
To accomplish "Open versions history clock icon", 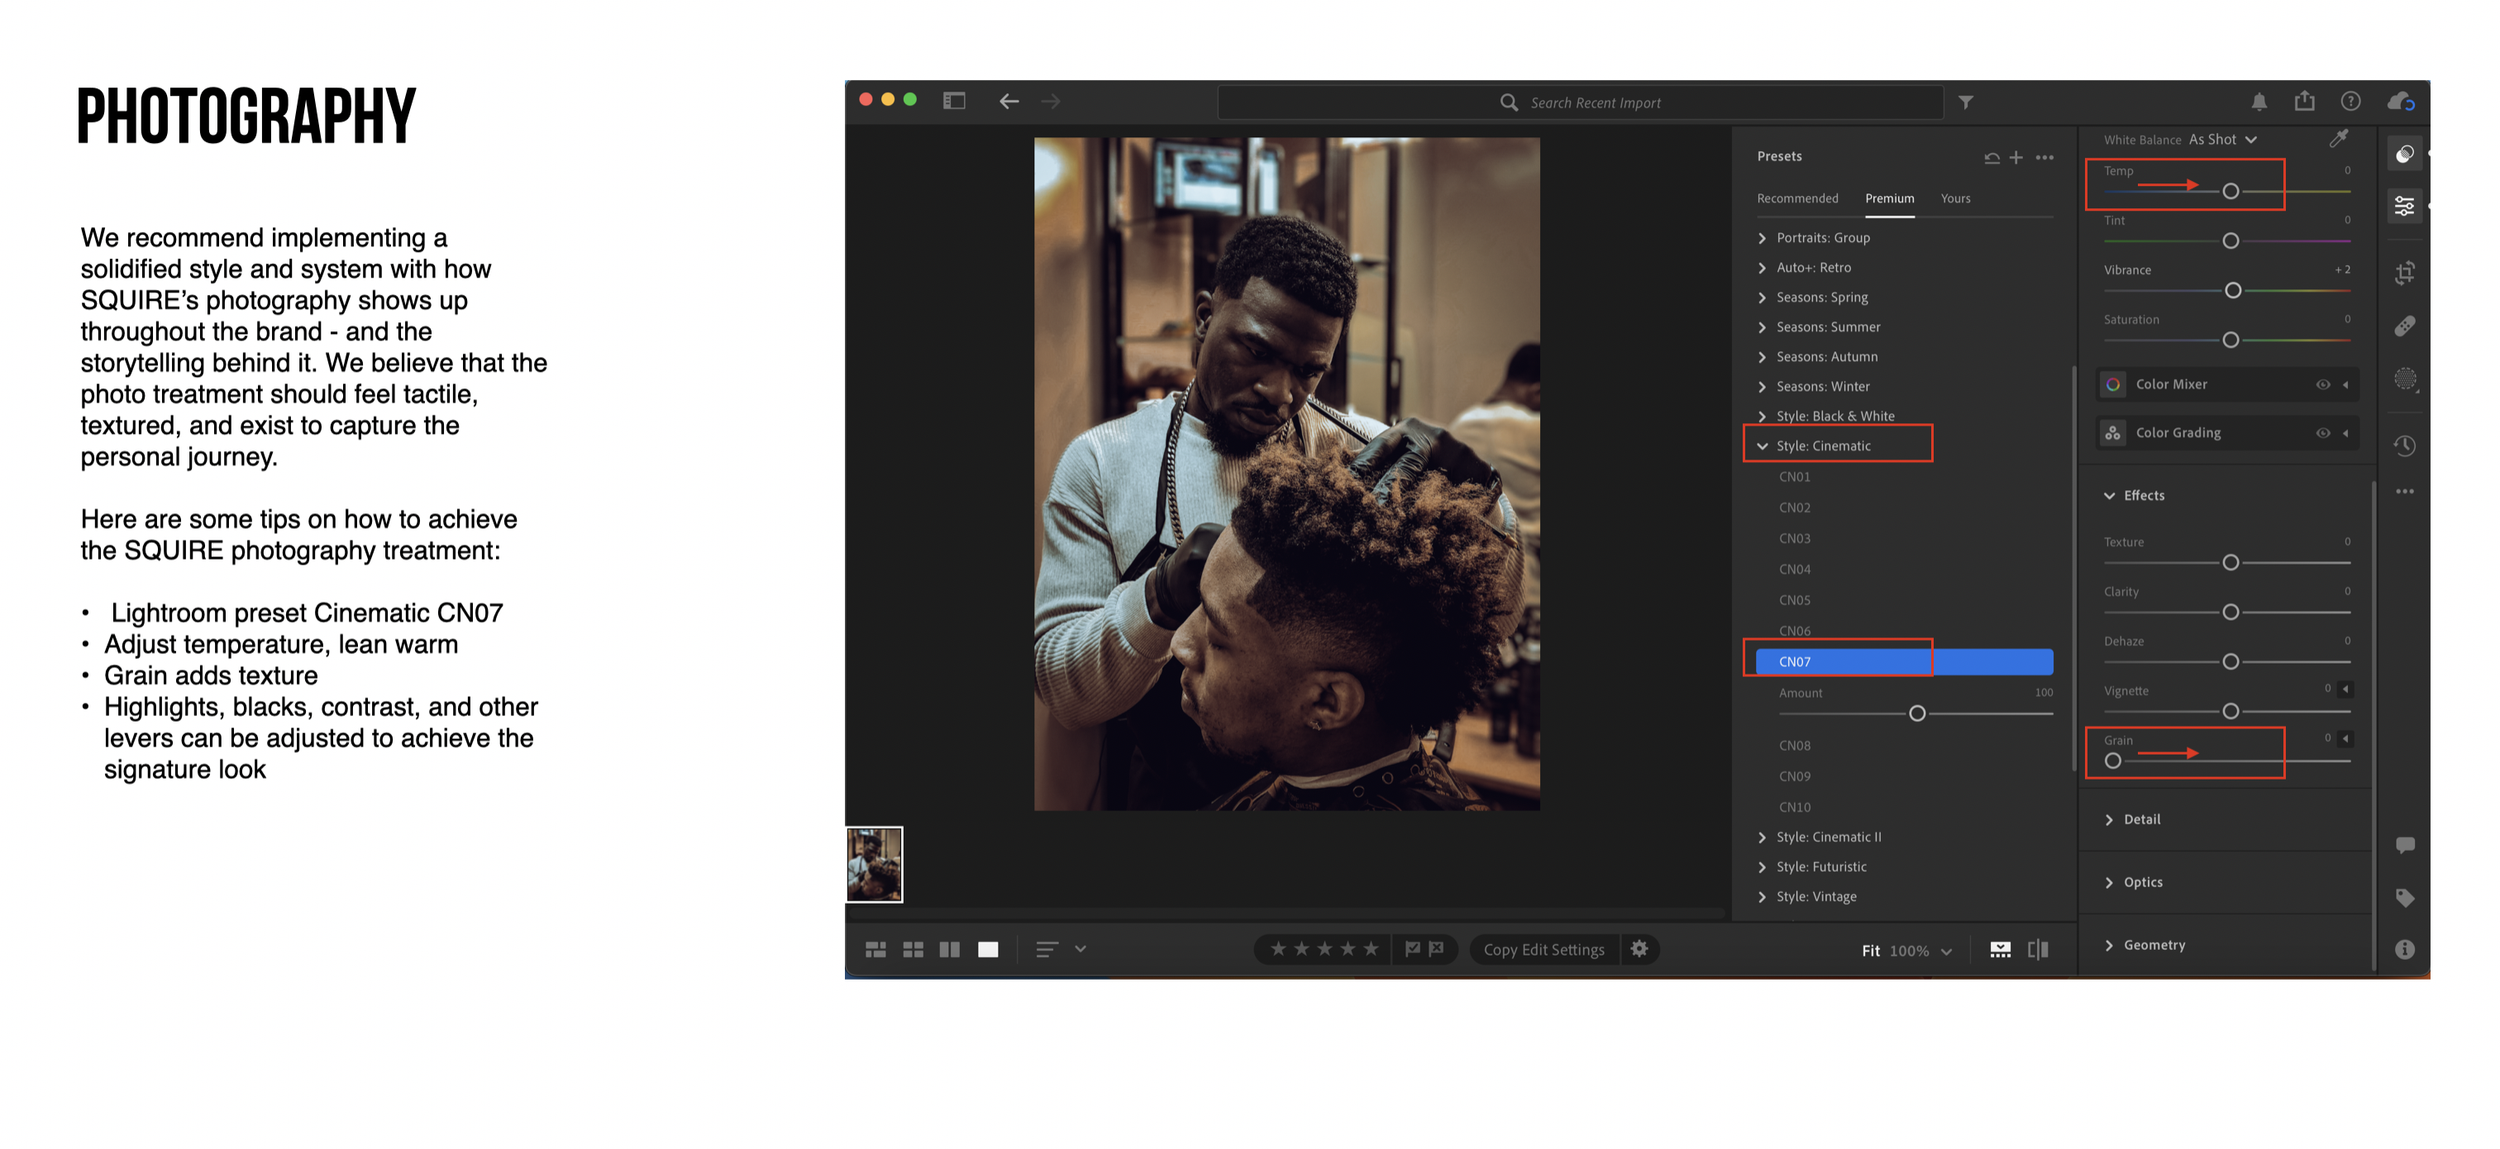I will point(2405,446).
